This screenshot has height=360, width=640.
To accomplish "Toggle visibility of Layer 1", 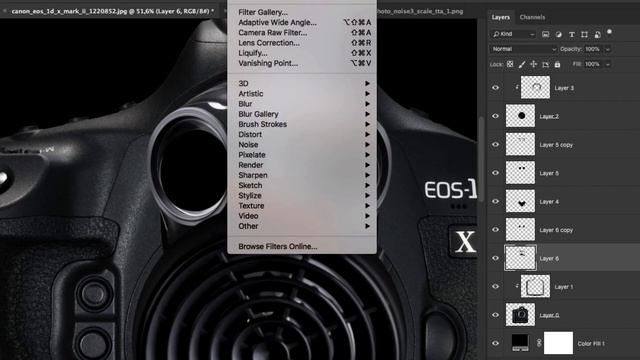I will (496, 286).
